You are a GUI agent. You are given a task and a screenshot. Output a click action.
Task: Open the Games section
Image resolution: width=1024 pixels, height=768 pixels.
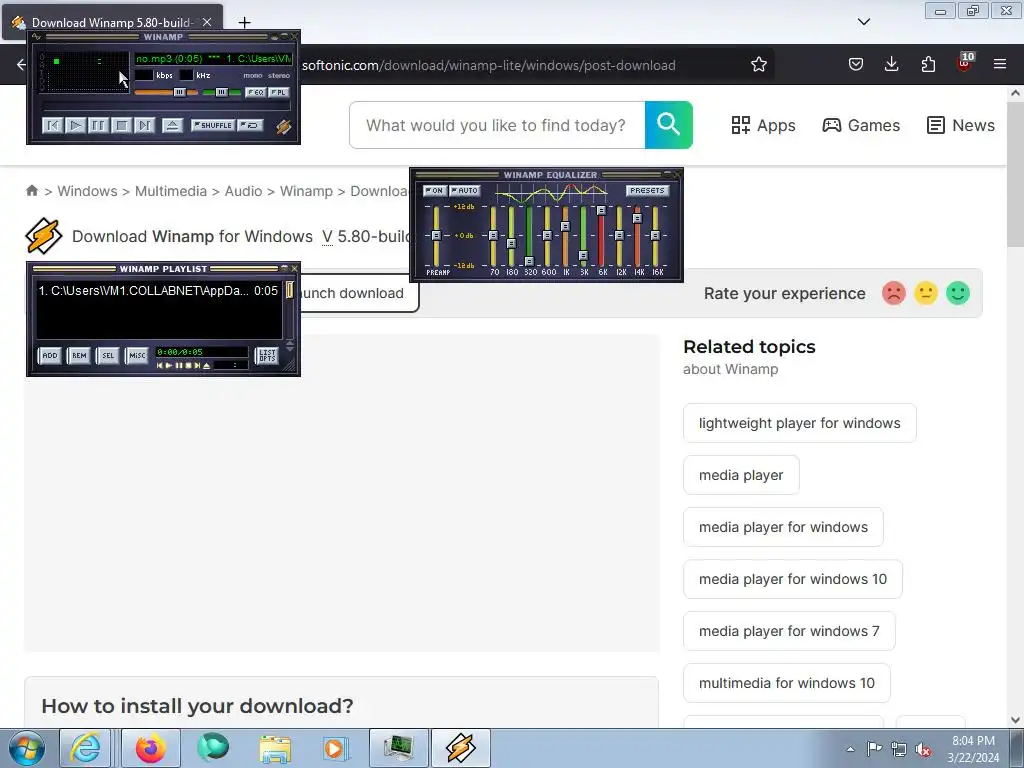[x=861, y=125]
